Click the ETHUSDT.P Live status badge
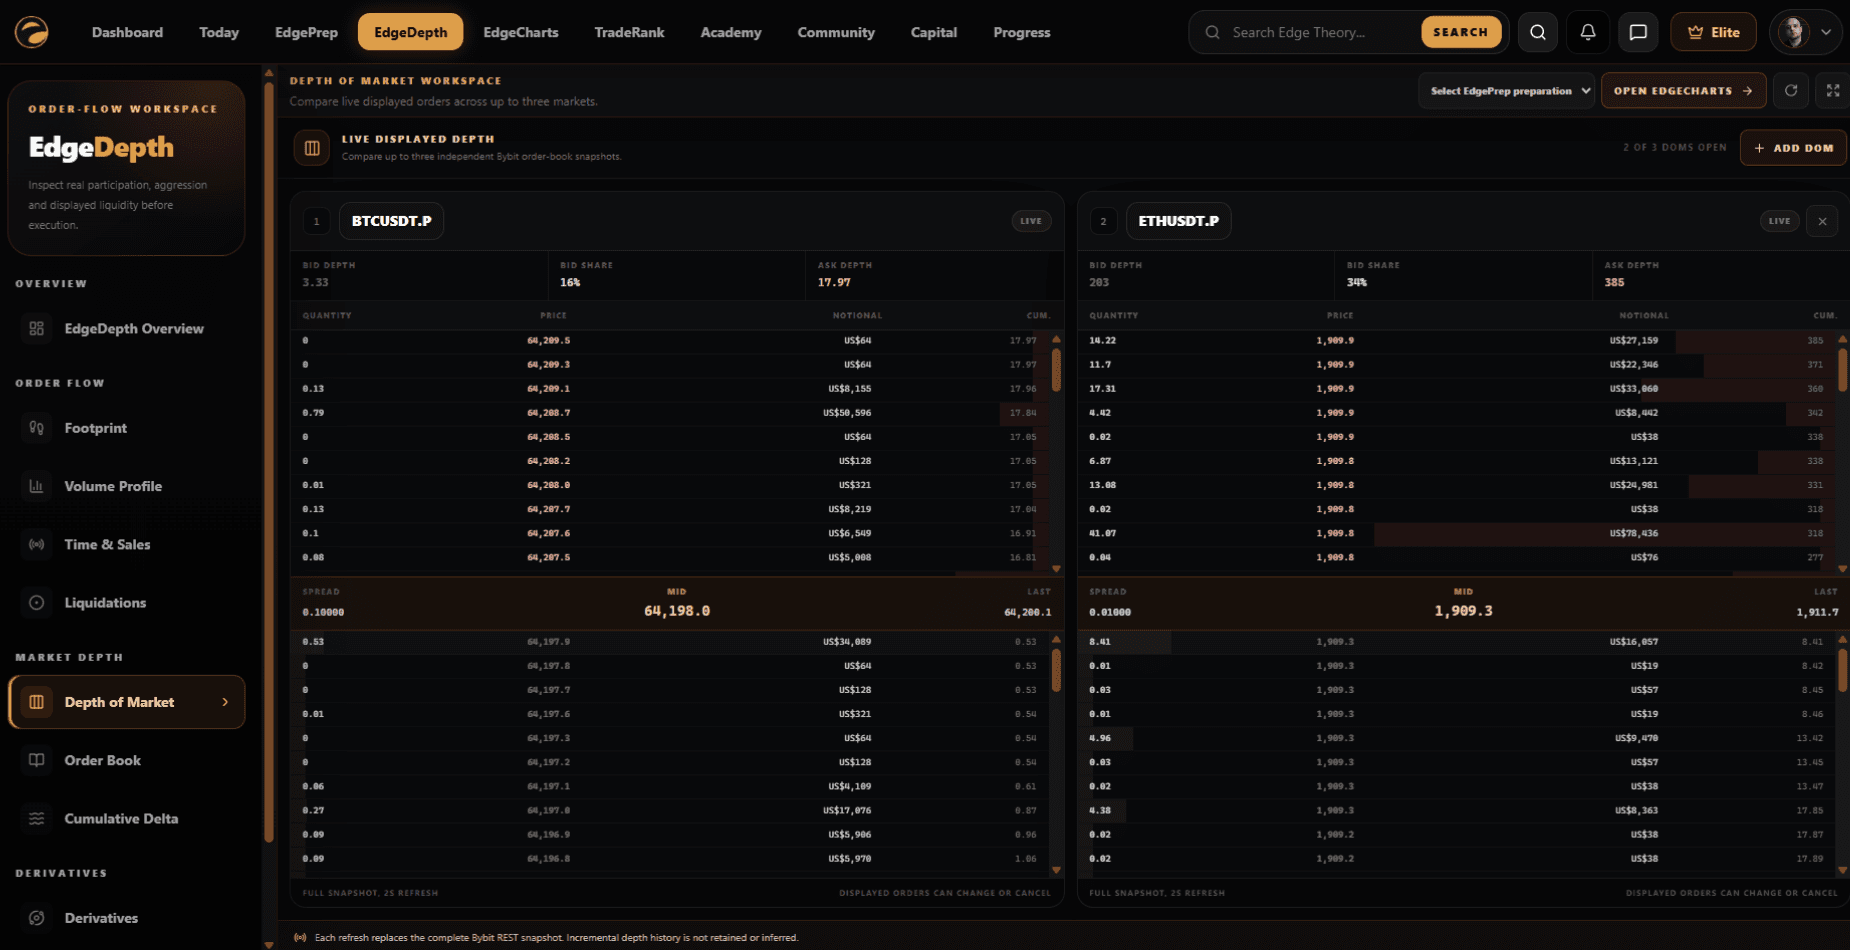 pos(1779,221)
